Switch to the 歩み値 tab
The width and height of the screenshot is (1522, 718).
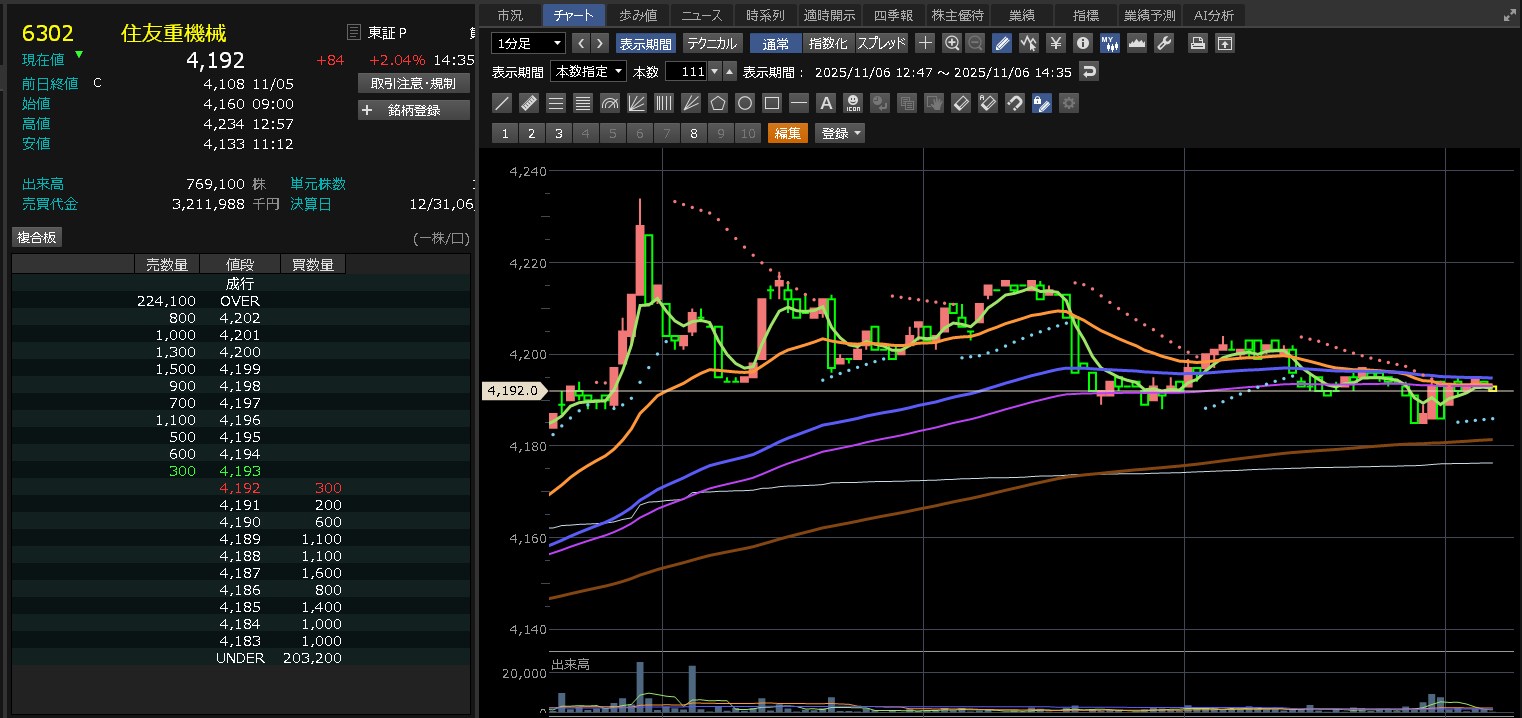click(x=638, y=15)
